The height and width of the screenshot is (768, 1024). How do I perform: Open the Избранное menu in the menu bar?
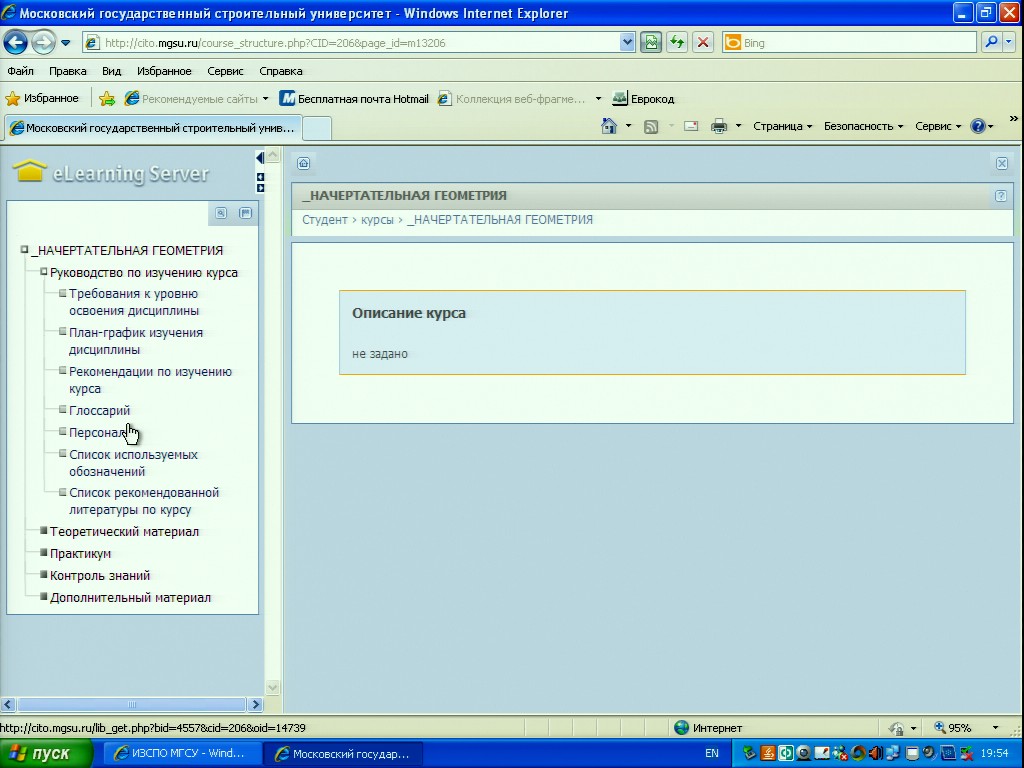164,71
